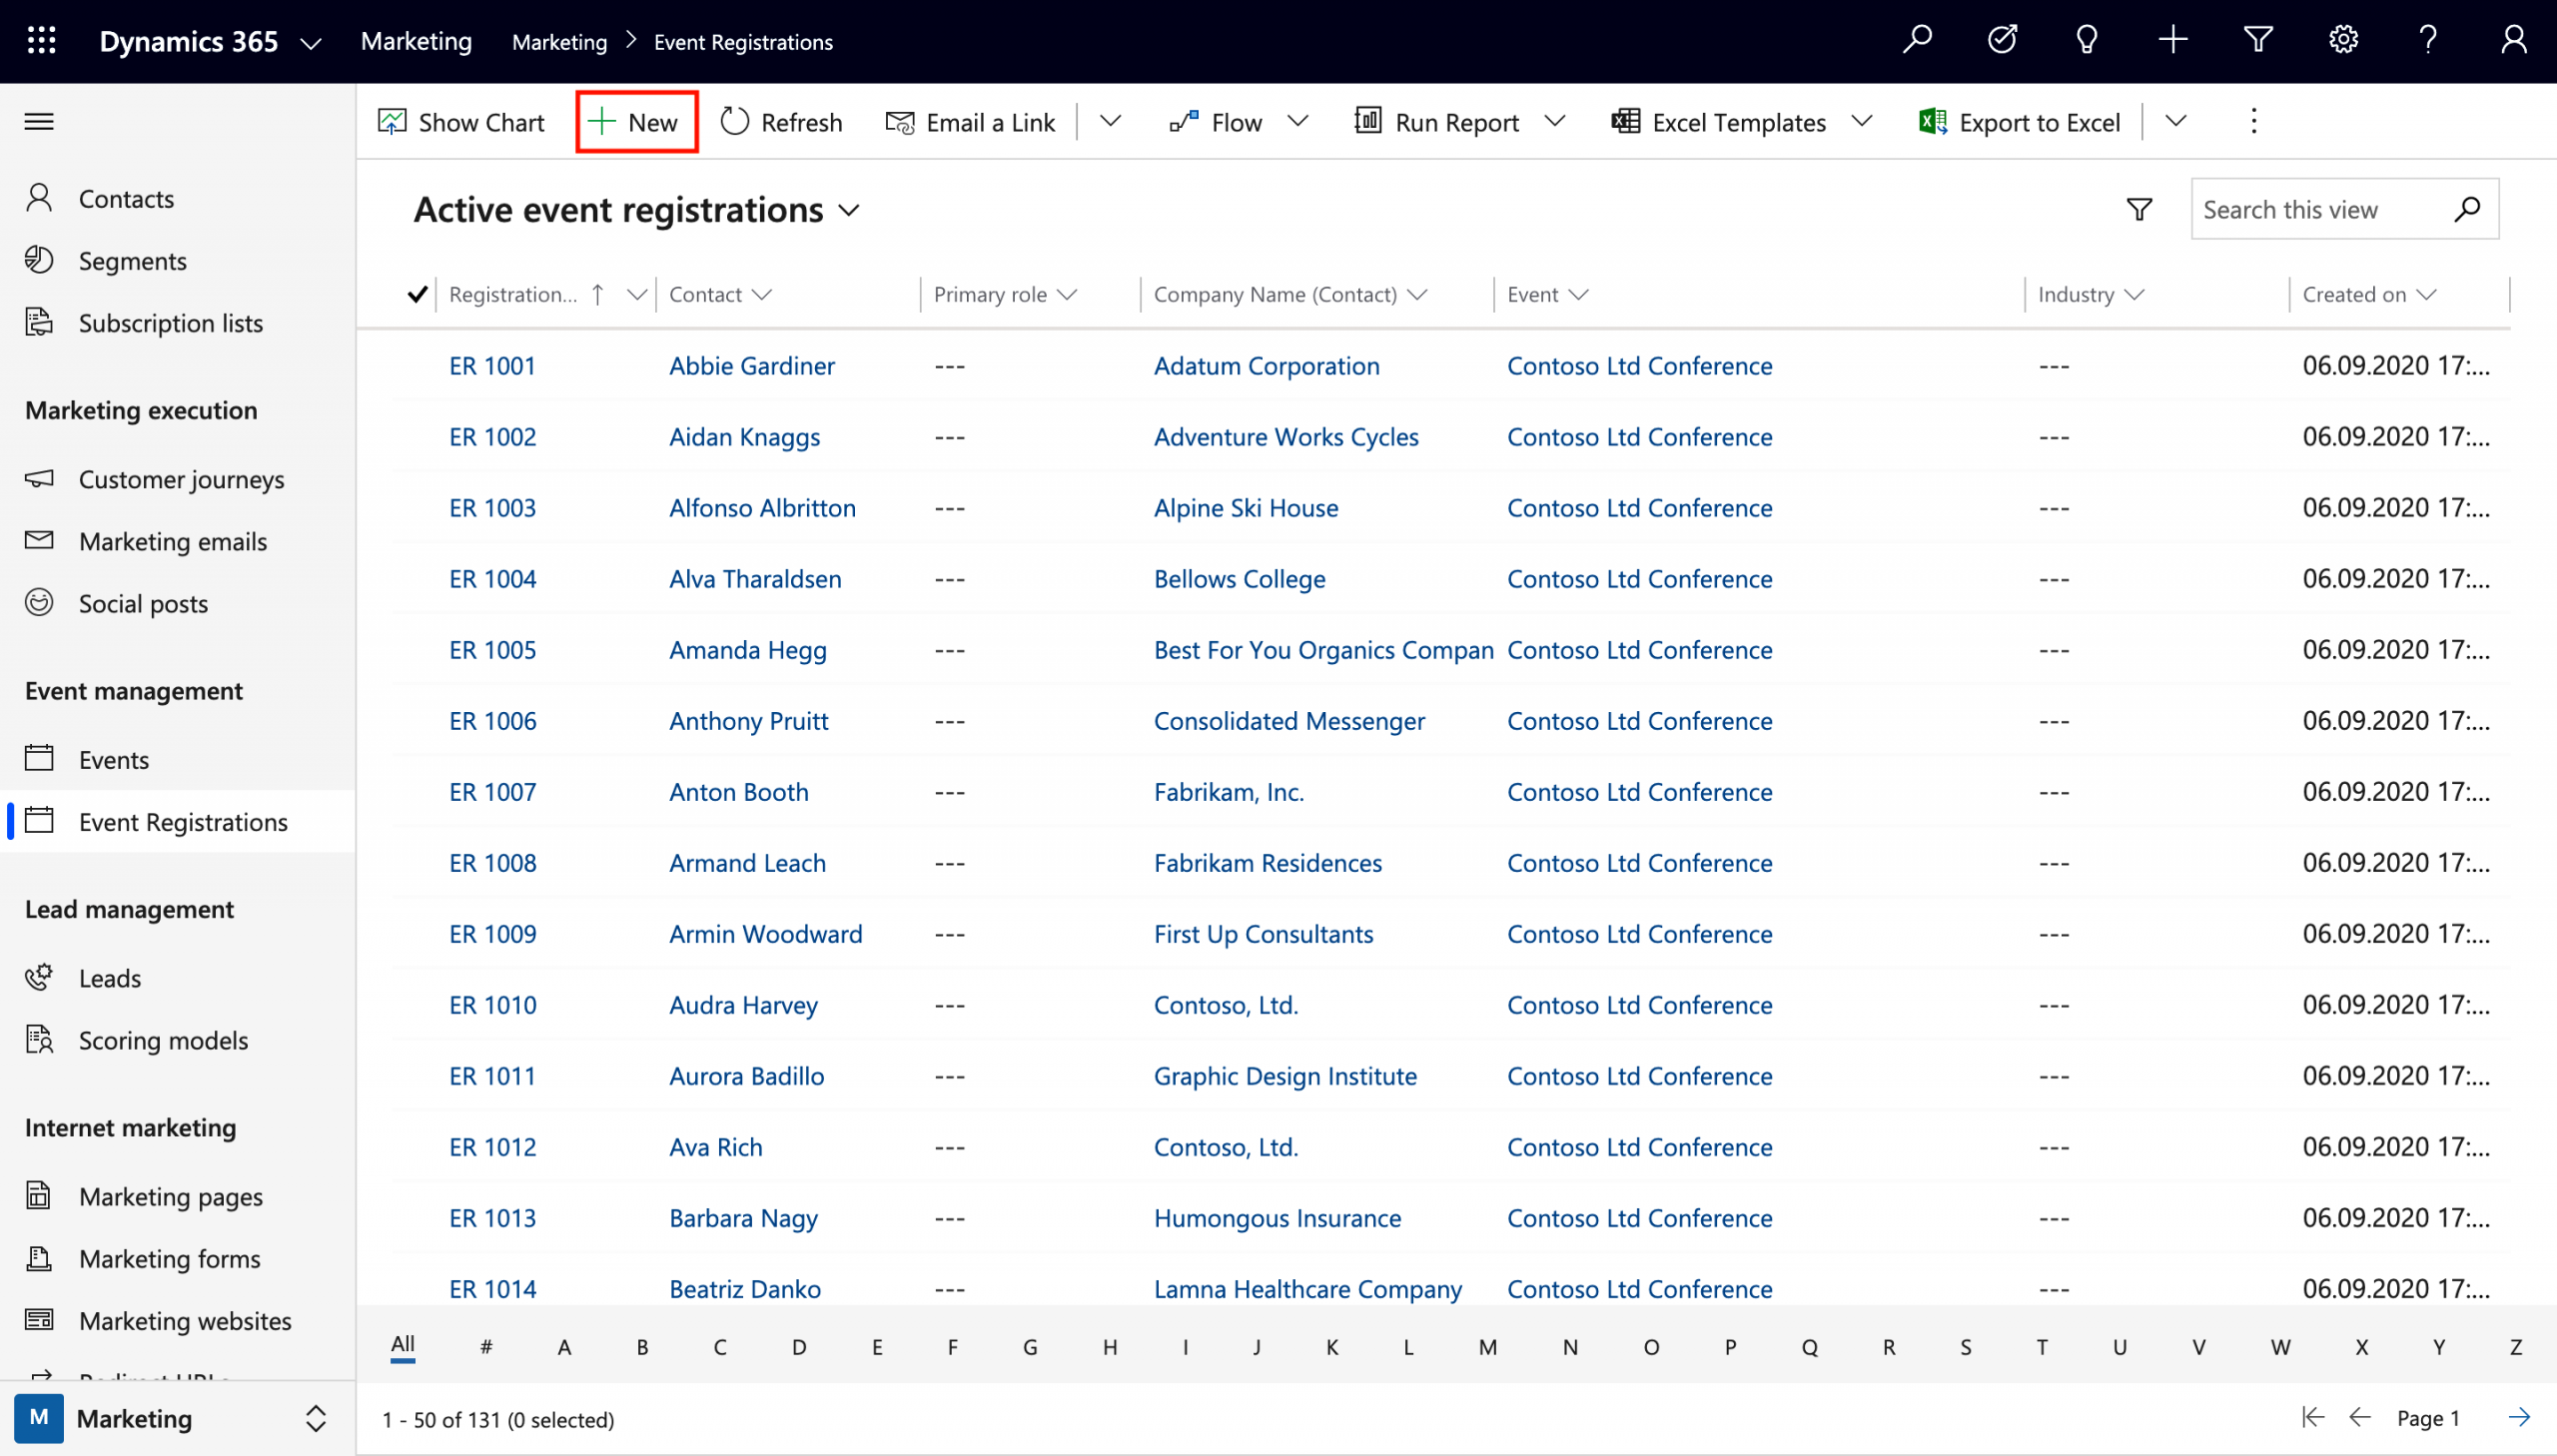This screenshot has width=2557, height=1456.
Task: Open Marketing pages in sidebar
Action: pos(177,1196)
